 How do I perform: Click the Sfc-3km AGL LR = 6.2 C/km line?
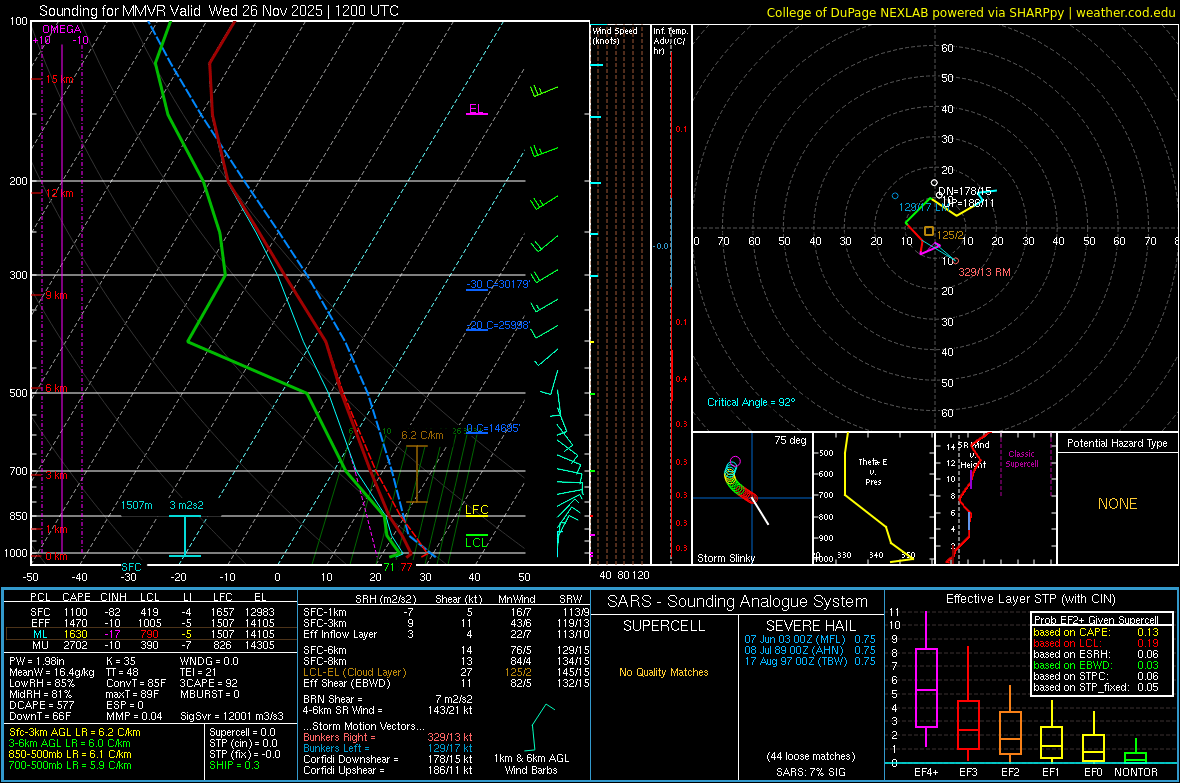click(x=75, y=732)
